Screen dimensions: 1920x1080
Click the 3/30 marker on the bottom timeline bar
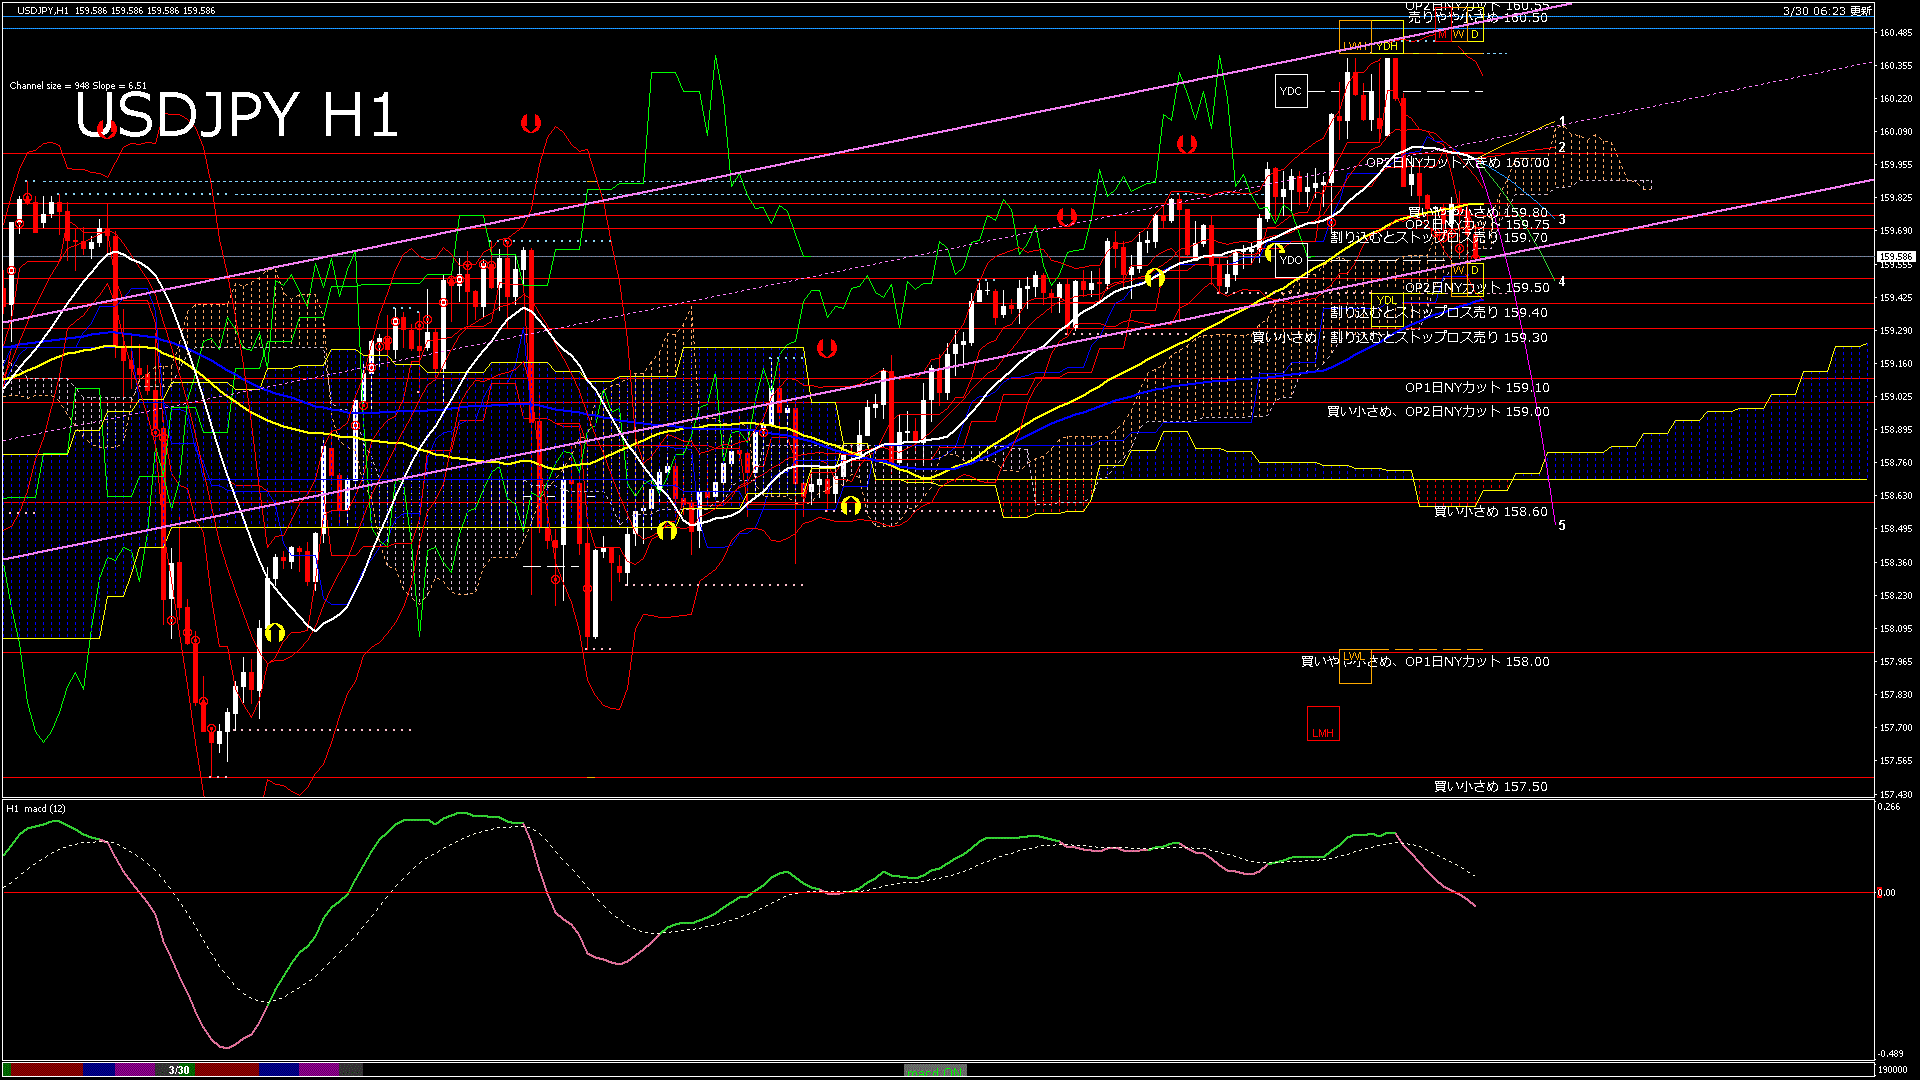pyautogui.click(x=177, y=1070)
